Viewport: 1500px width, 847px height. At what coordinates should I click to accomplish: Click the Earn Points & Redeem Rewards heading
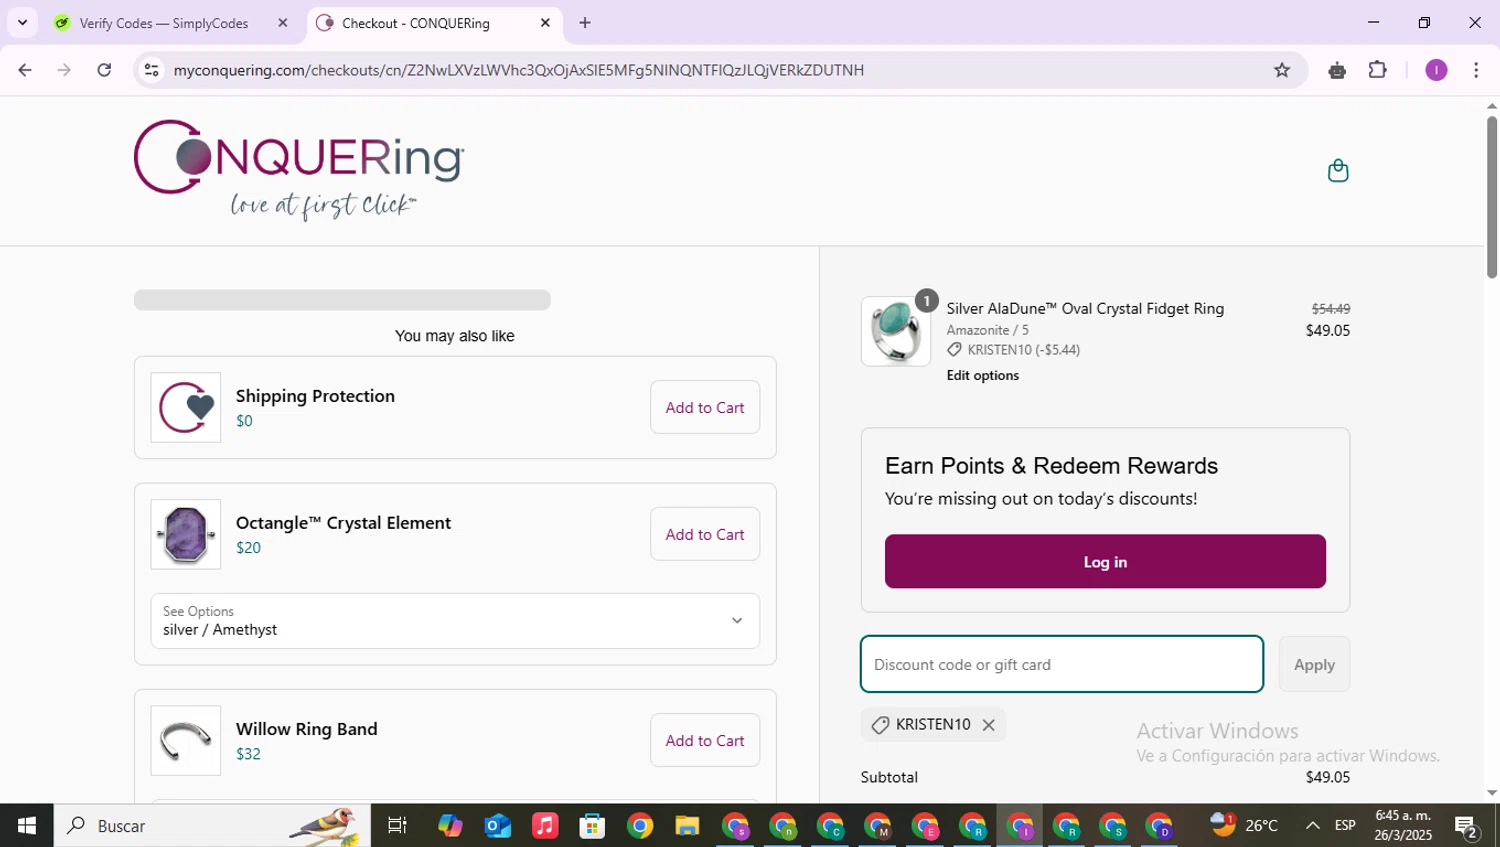pos(1051,466)
